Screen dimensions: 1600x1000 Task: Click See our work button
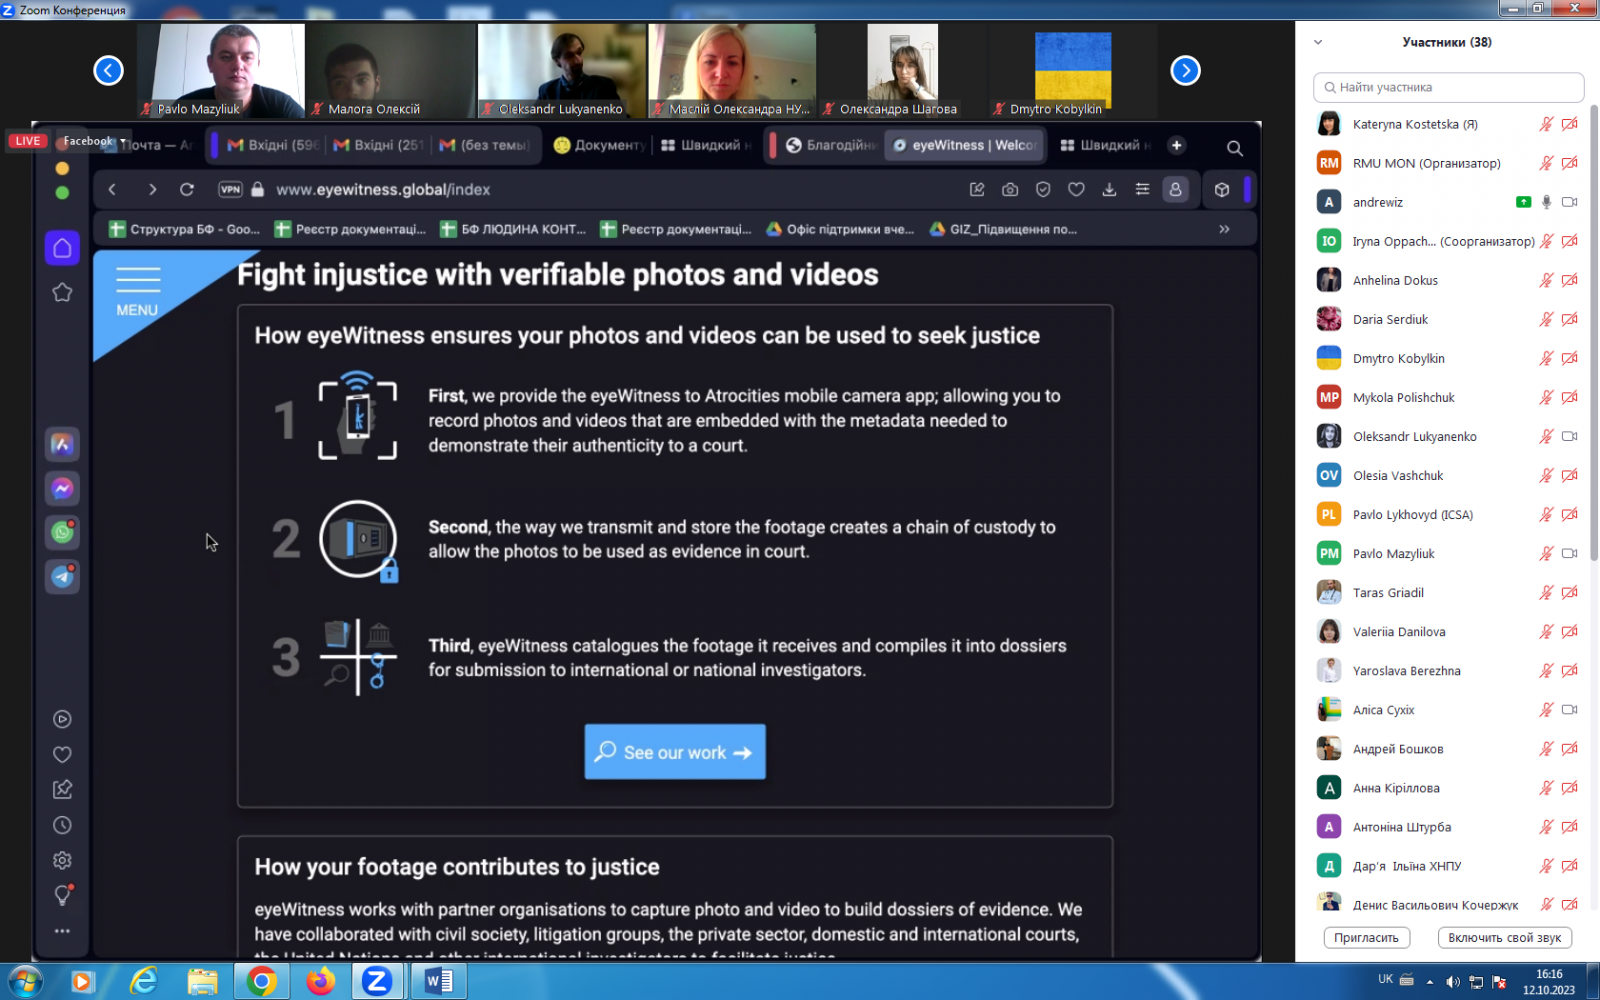[x=675, y=752]
